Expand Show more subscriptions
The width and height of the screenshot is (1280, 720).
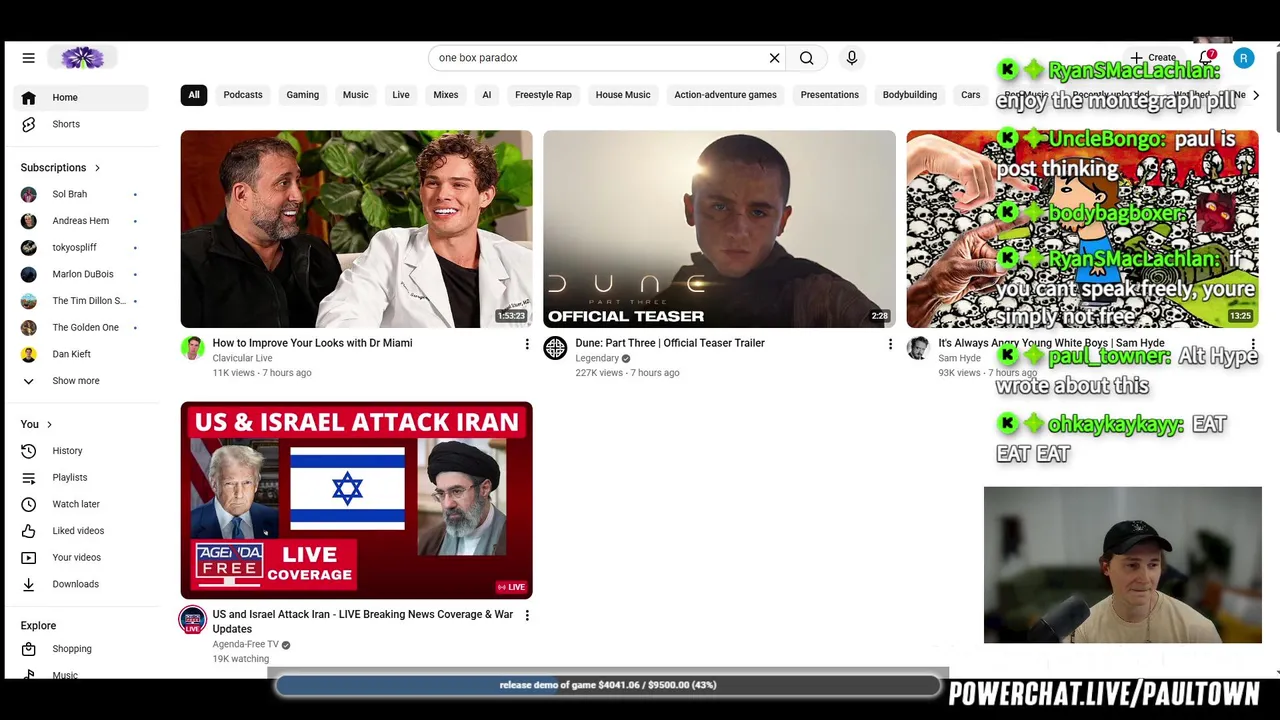click(83, 381)
